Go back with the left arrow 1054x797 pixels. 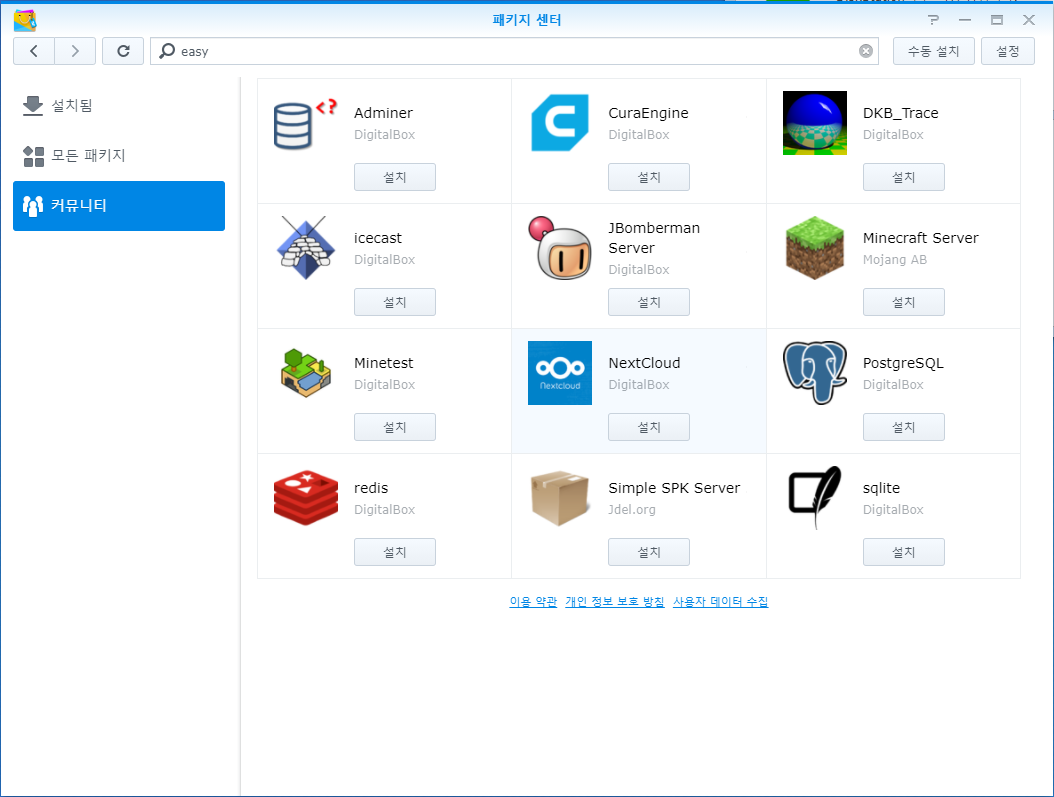34,51
